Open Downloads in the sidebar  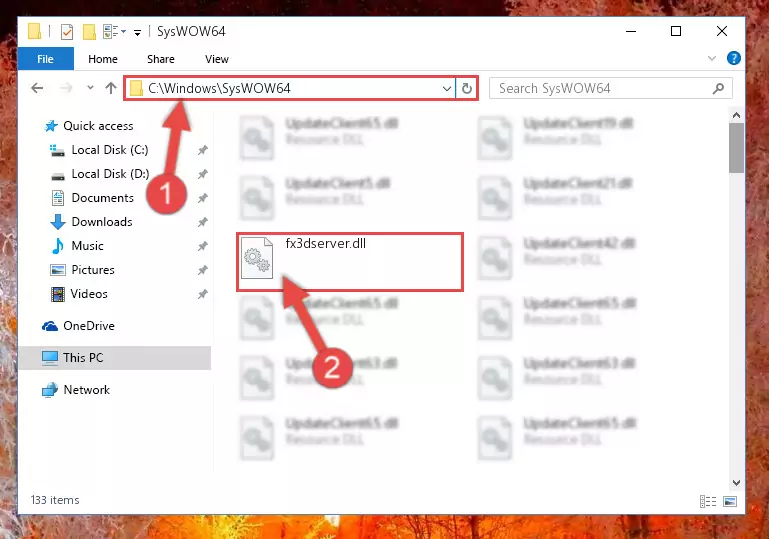(91, 222)
